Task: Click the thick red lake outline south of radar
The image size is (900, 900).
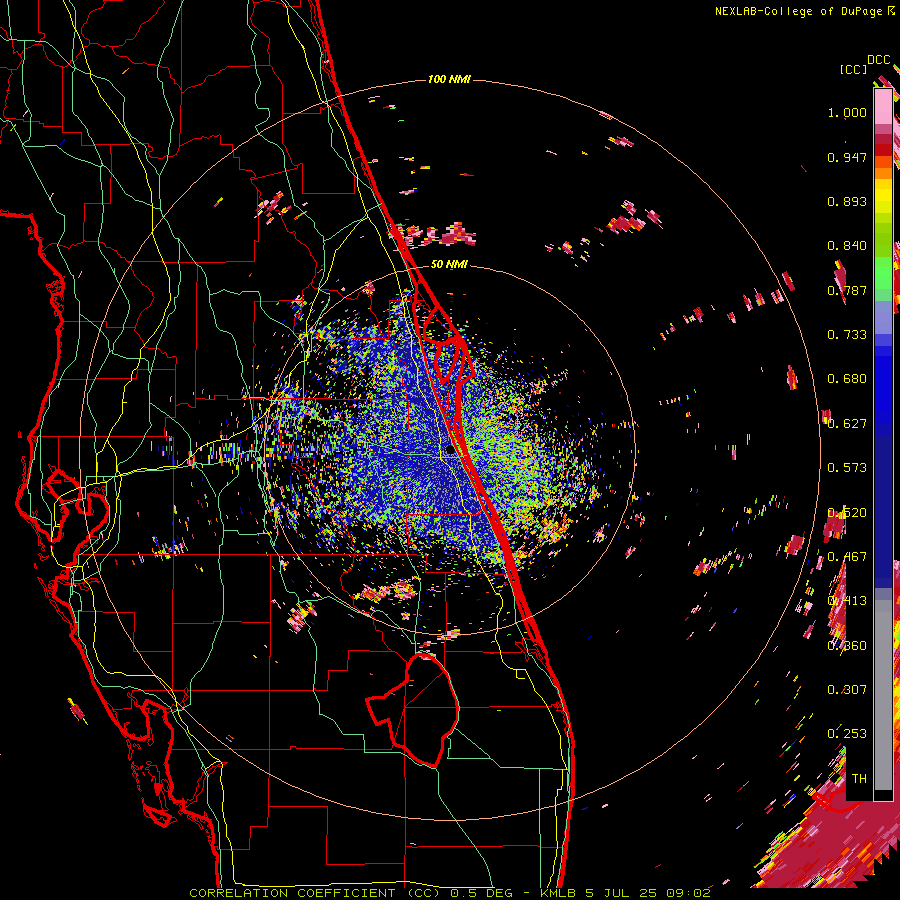Action: click(413, 709)
